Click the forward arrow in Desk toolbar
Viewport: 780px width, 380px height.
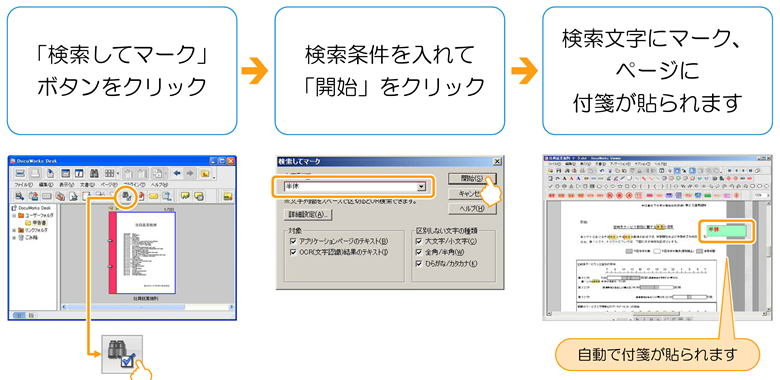tap(190, 173)
